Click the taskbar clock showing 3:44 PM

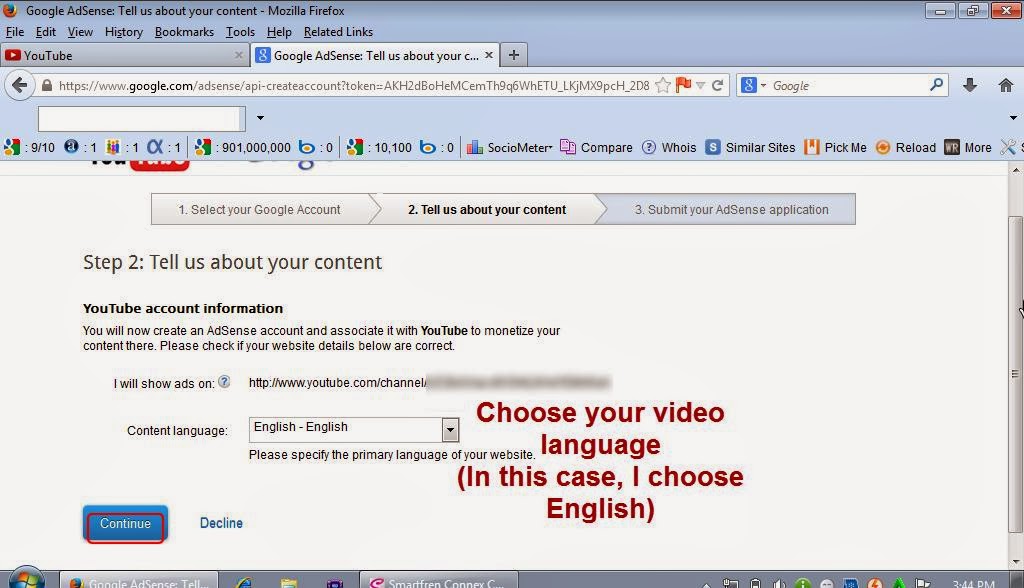coord(974,583)
